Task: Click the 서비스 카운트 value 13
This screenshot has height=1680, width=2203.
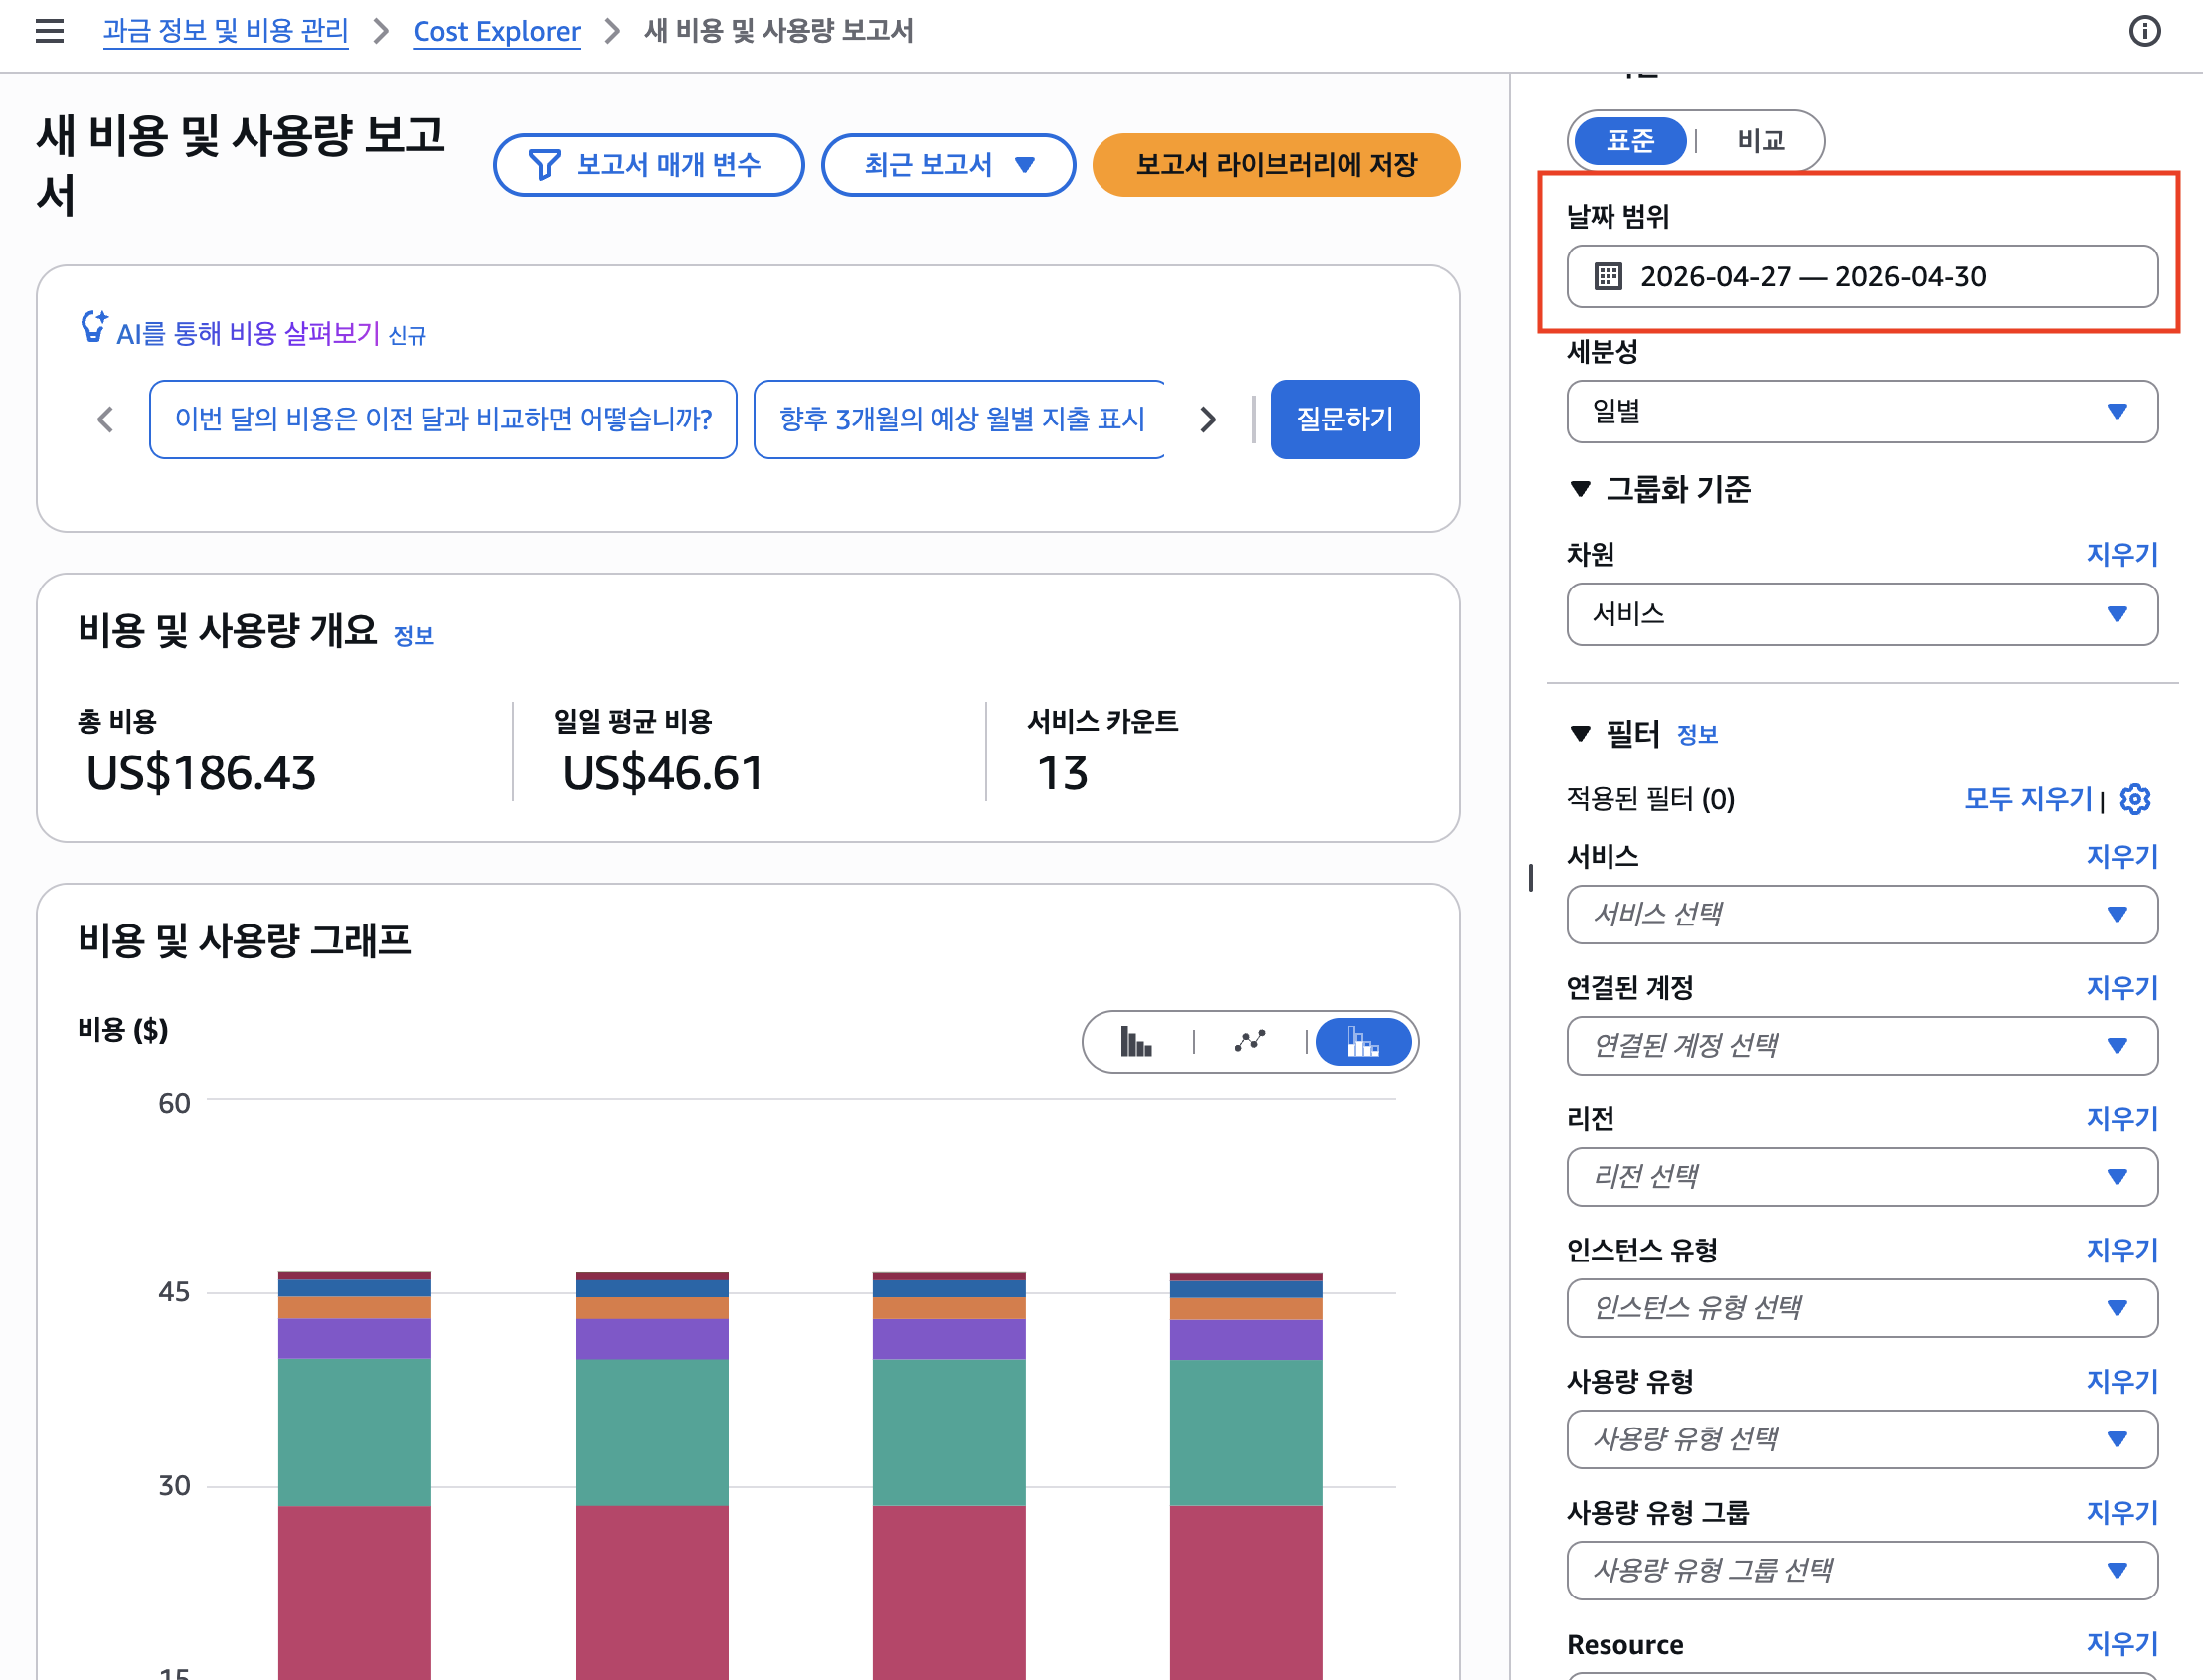Action: click(1062, 773)
